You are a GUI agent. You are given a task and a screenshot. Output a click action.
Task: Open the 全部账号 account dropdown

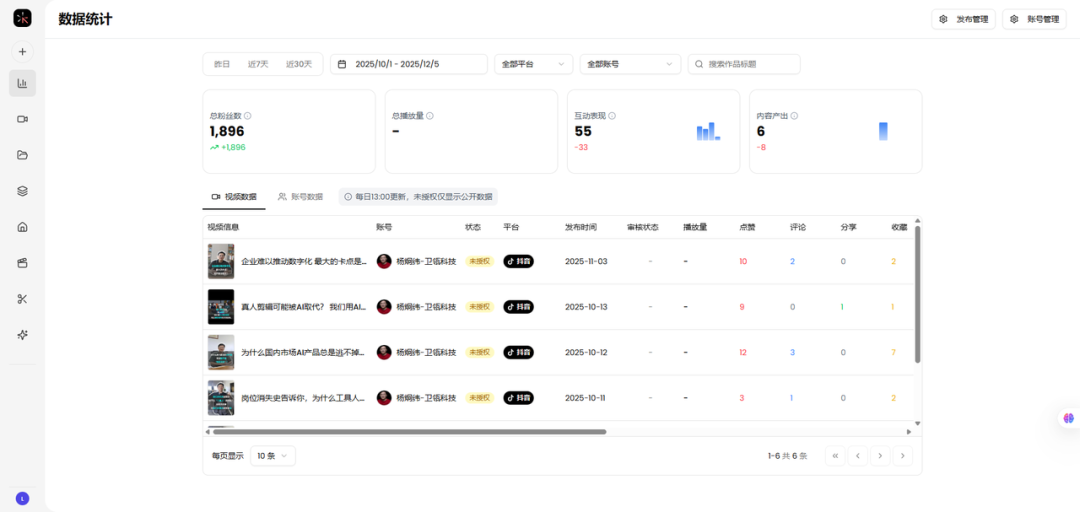click(630, 64)
